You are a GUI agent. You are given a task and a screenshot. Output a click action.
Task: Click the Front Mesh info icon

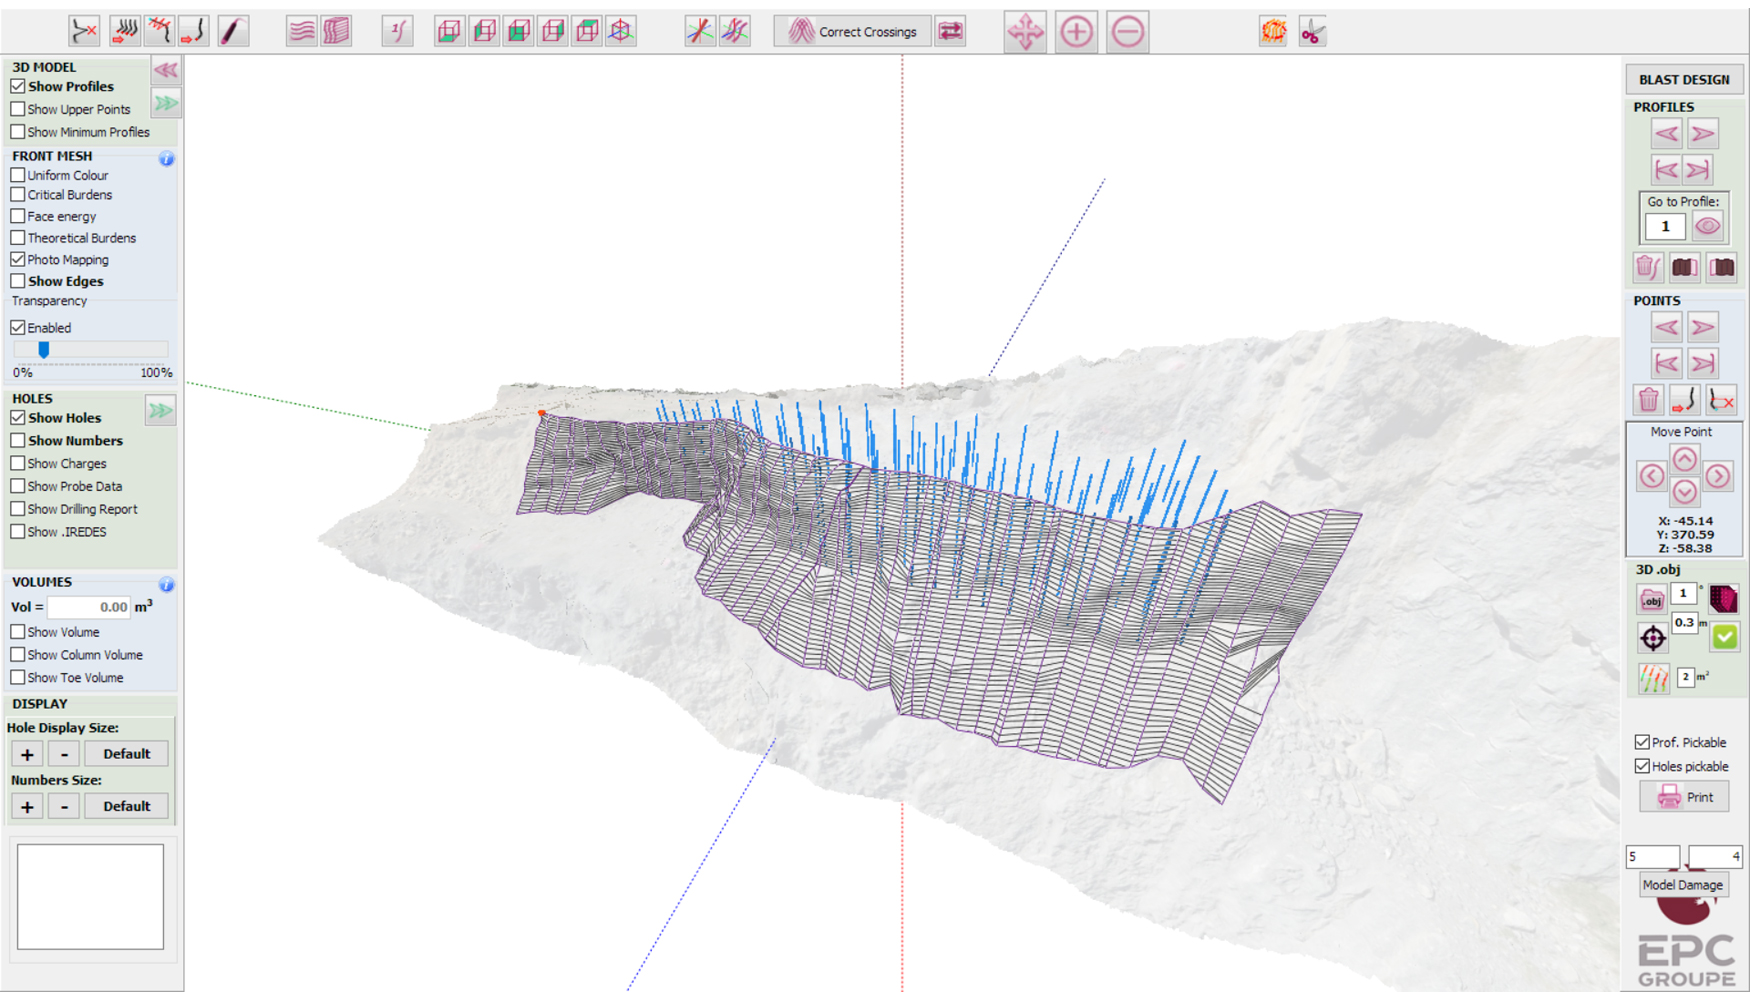tap(166, 158)
